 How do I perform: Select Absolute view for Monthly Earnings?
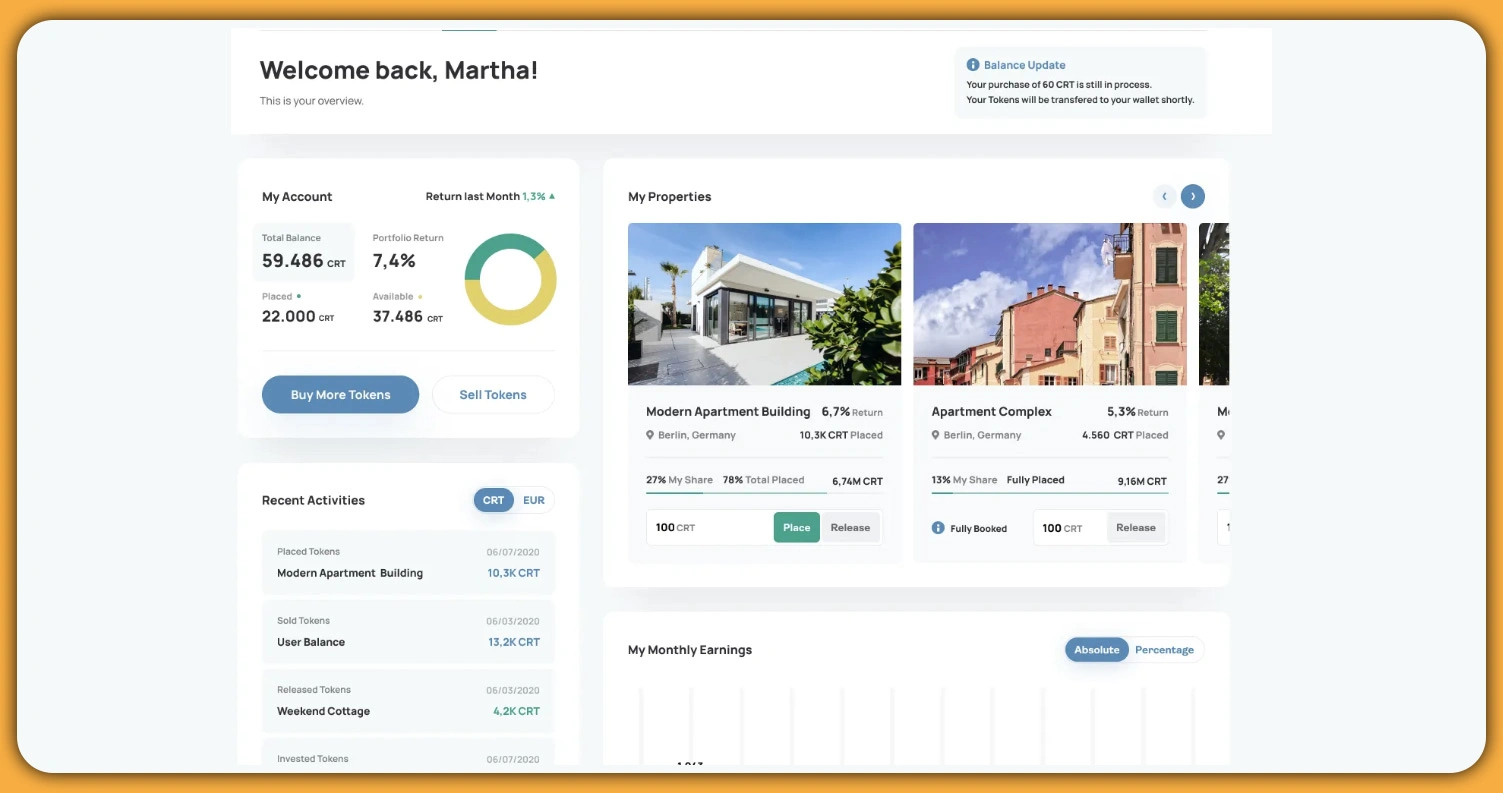coord(1096,650)
